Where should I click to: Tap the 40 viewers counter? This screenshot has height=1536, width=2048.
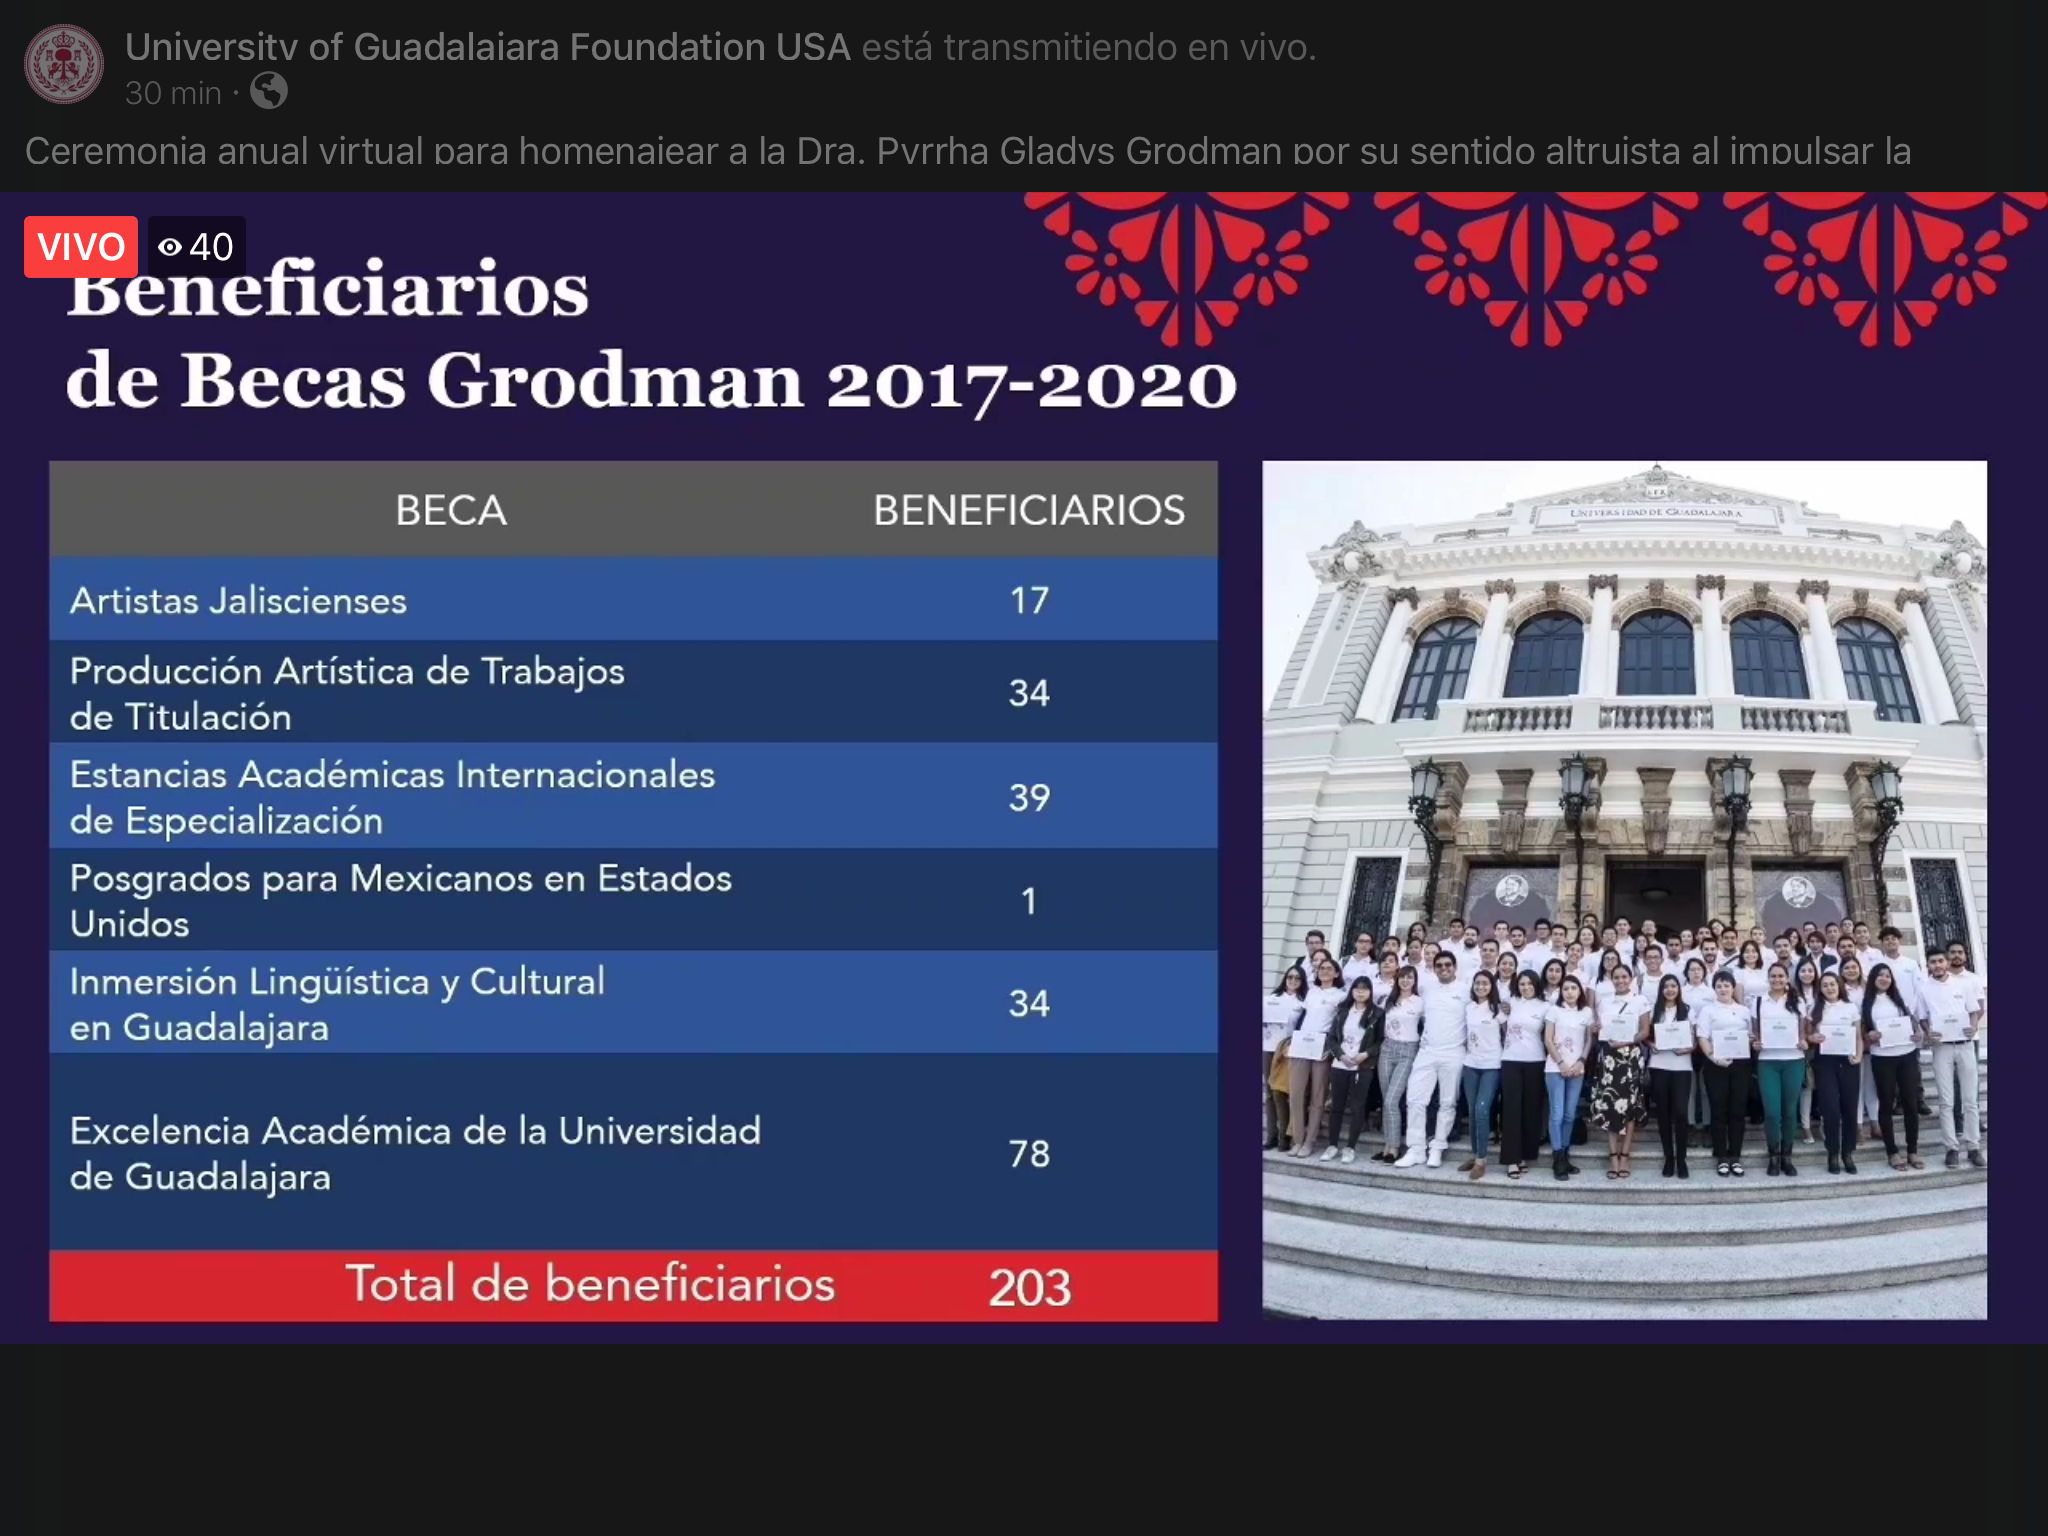point(211,247)
